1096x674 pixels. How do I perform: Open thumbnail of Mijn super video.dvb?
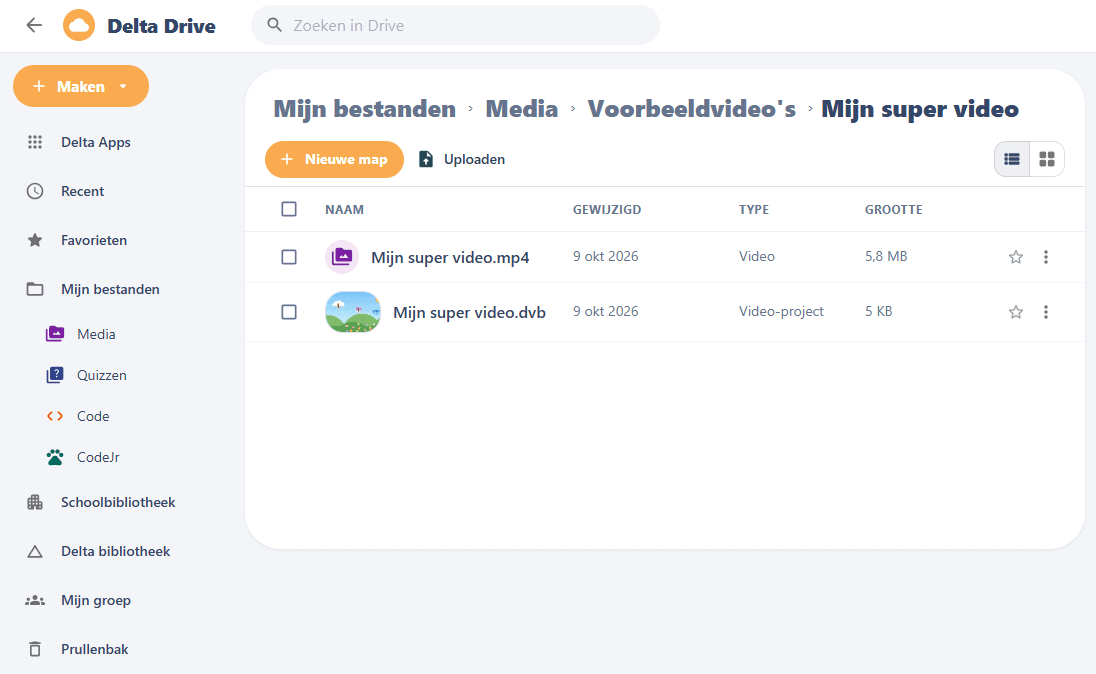coord(353,312)
